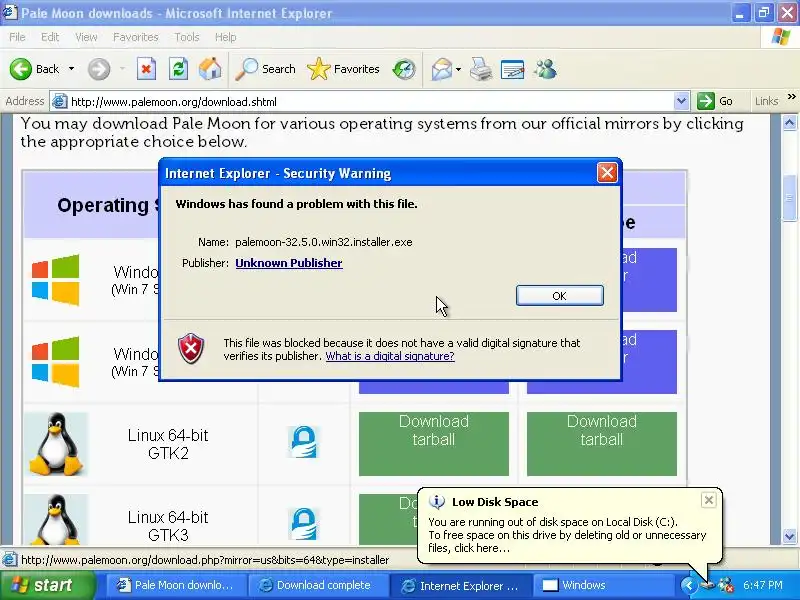The height and width of the screenshot is (600, 800).
Task: Click the lock icon in GTK2 row
Action: point(304,442)
